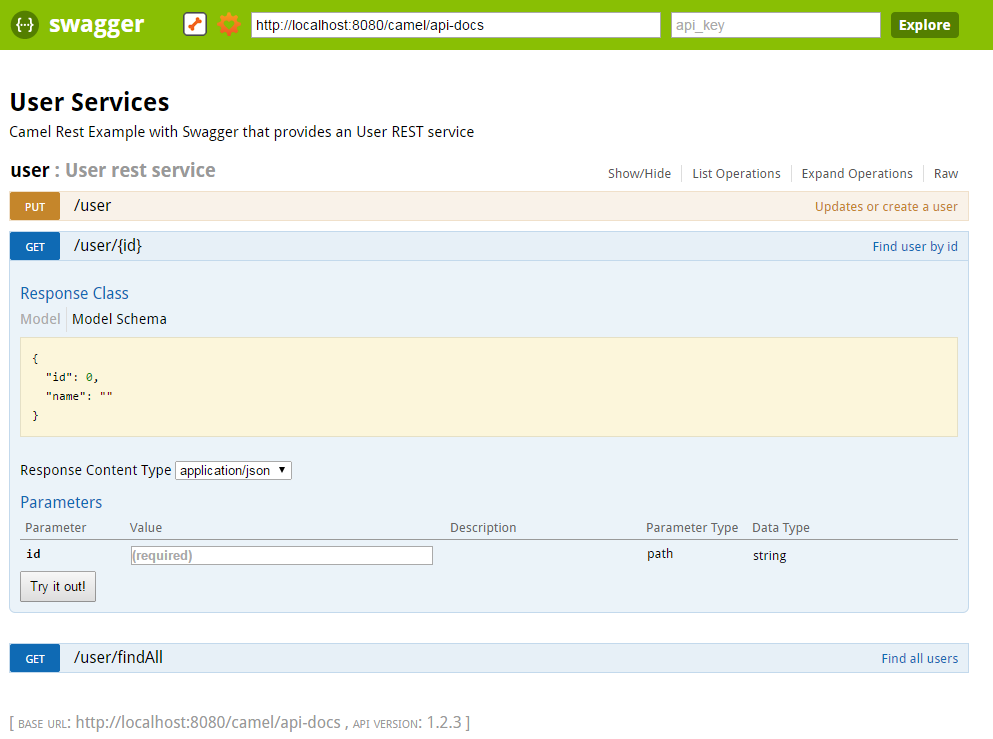Click the Response Class heading
Viewport: 993px width, 739px height.
(x=74, y=293)
